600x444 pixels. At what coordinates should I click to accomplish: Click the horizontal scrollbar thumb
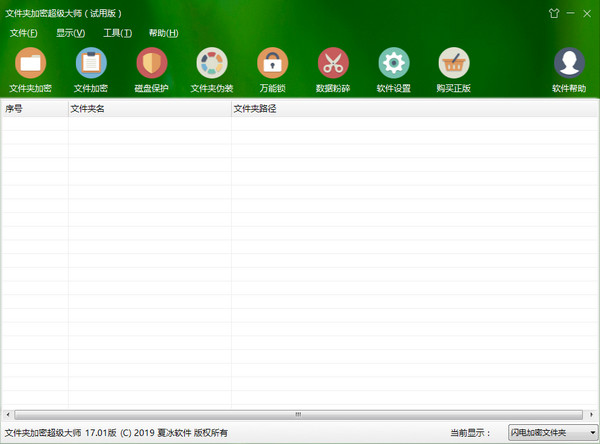tap(297, 414)
